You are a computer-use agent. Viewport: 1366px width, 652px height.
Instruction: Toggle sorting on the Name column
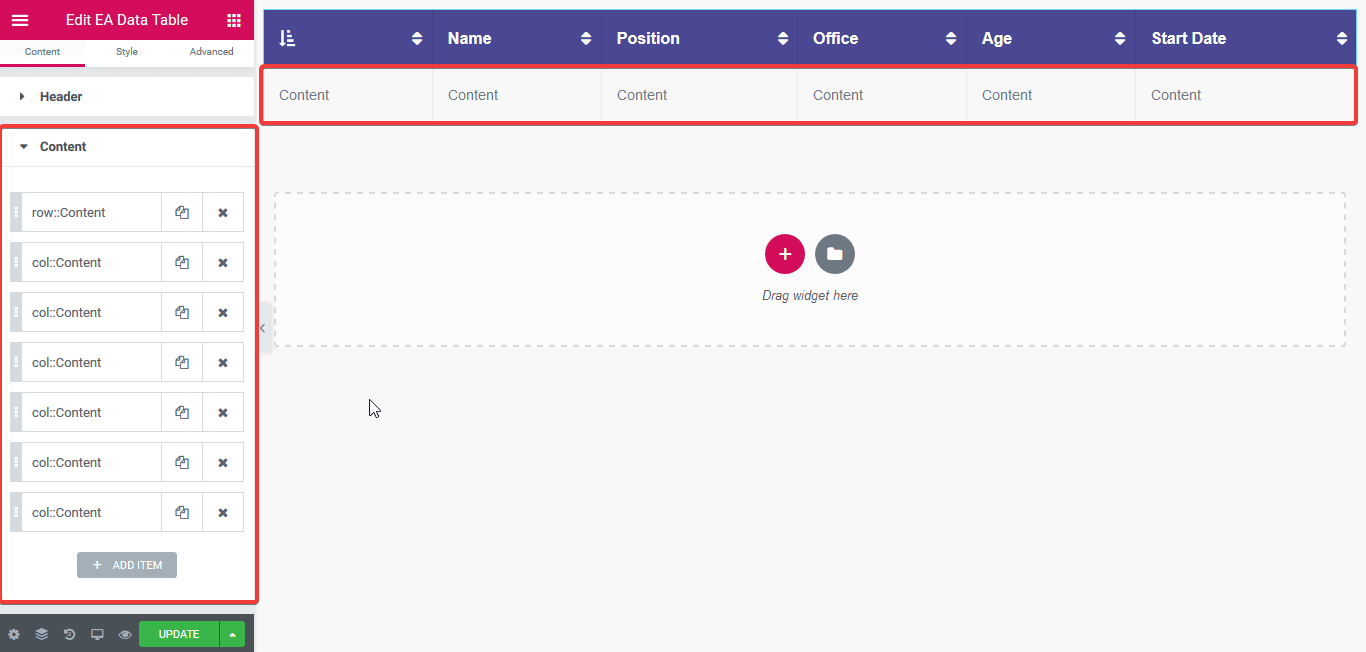tap(586, 39)
